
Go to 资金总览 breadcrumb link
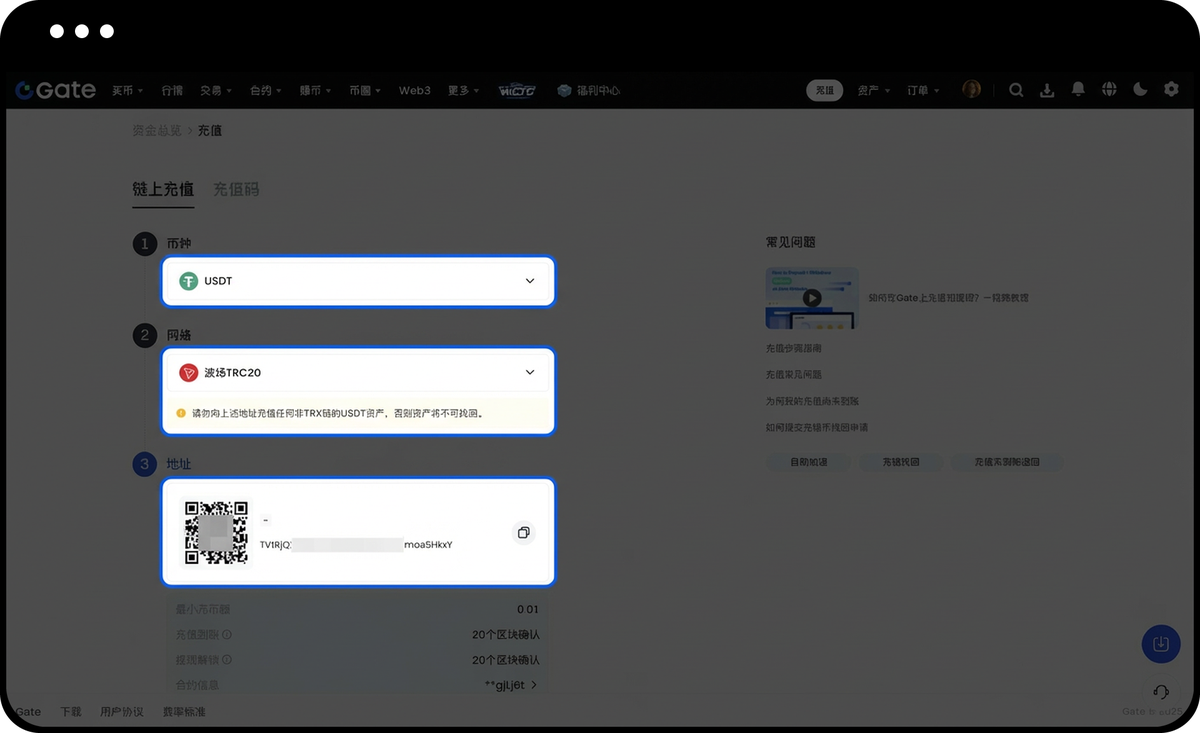157,130
